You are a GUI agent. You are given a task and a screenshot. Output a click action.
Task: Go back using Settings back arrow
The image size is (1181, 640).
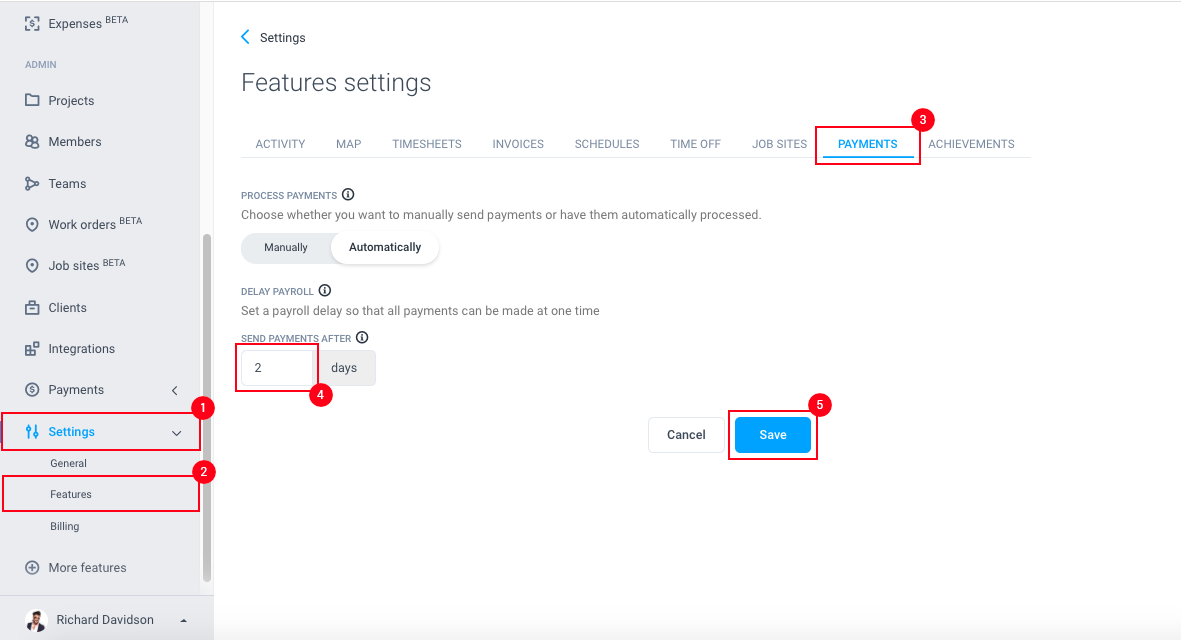coord(246,37)
